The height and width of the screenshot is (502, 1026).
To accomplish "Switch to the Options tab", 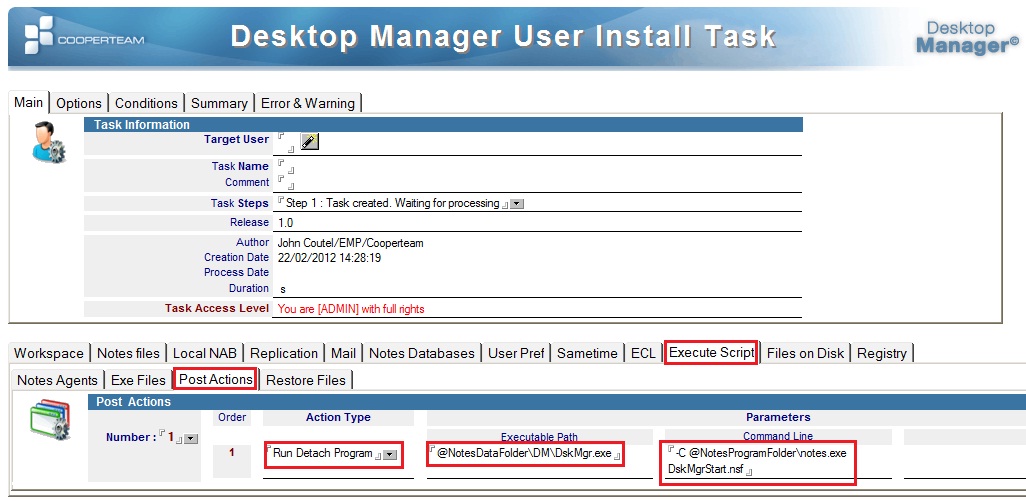I will coord(79,103).
